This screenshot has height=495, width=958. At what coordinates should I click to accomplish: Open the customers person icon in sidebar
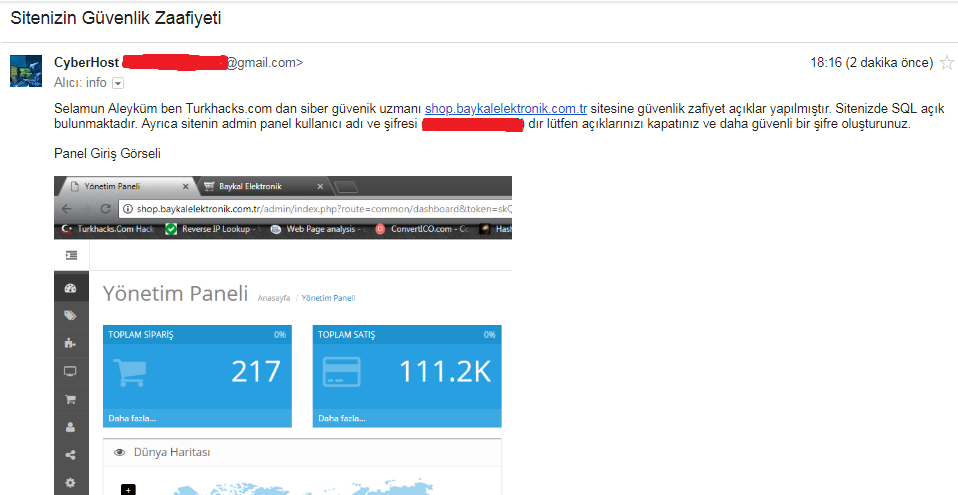click(x=70, y=427)
